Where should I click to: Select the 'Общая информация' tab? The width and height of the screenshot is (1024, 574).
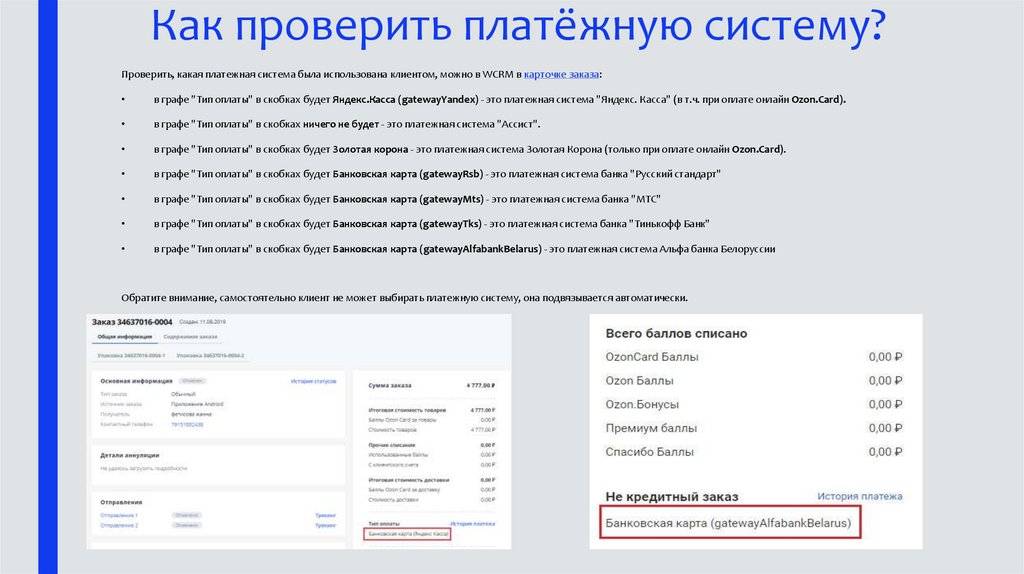(125, 337)
